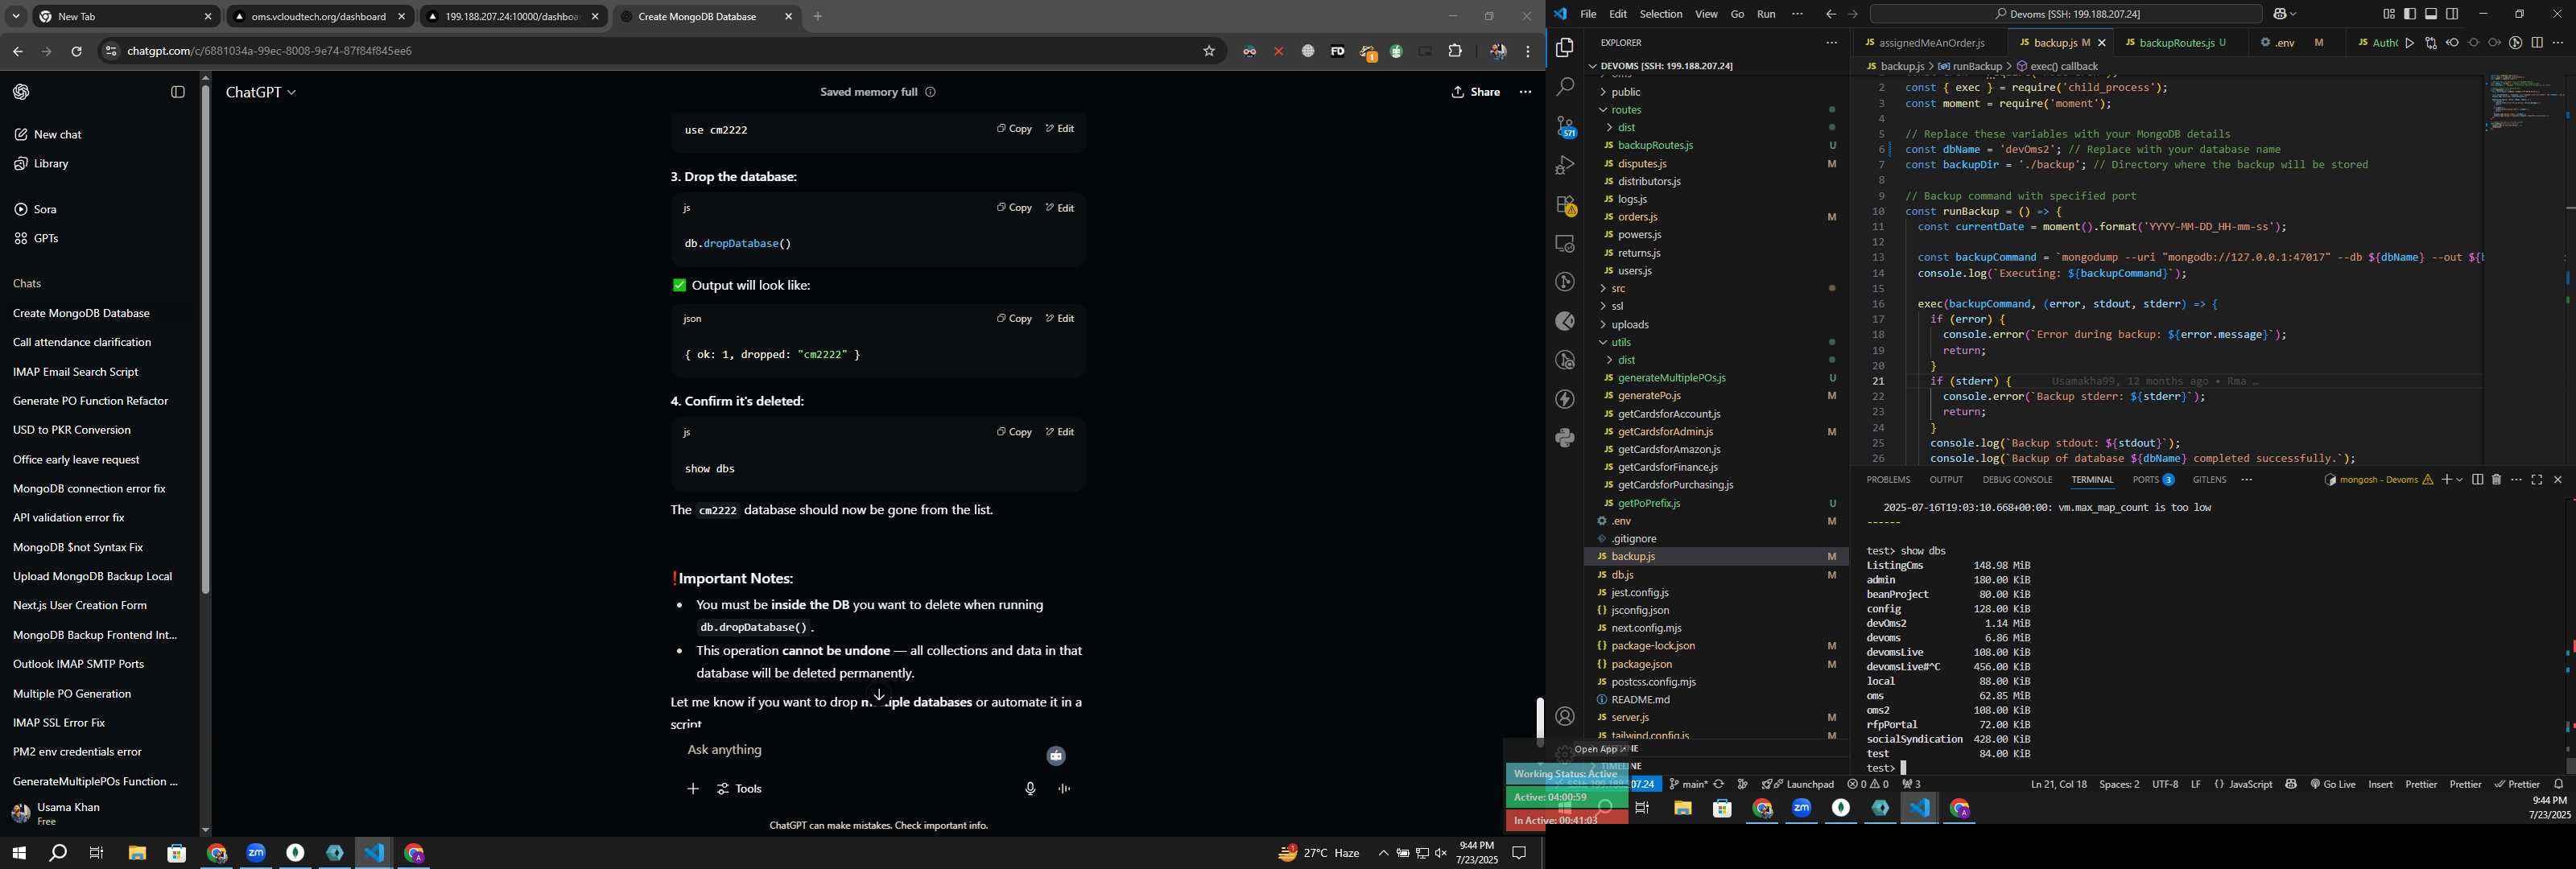Go back arrow in VS Code title bar

pos(1831,14)
